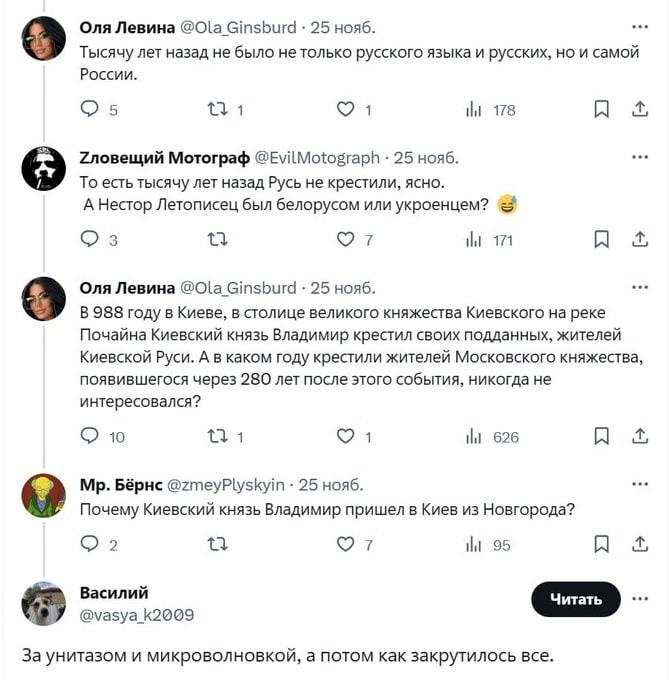Open more options on Оля Левина's first tweet
Screen dimensions: 669x680
[x=639, y=27]
